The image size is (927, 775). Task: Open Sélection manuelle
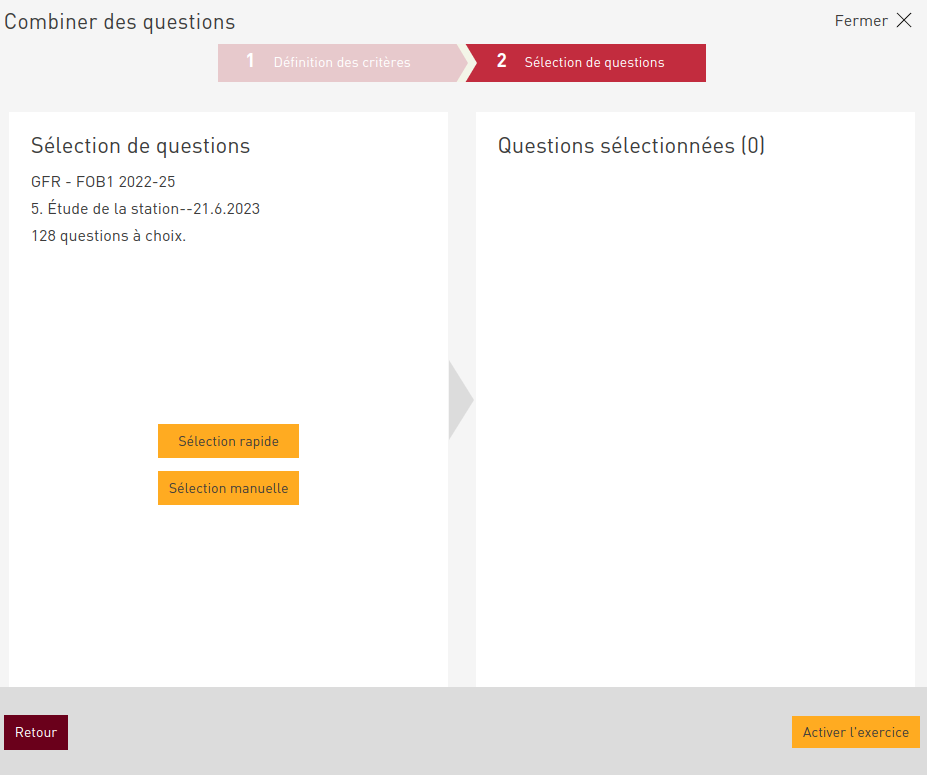228,488
